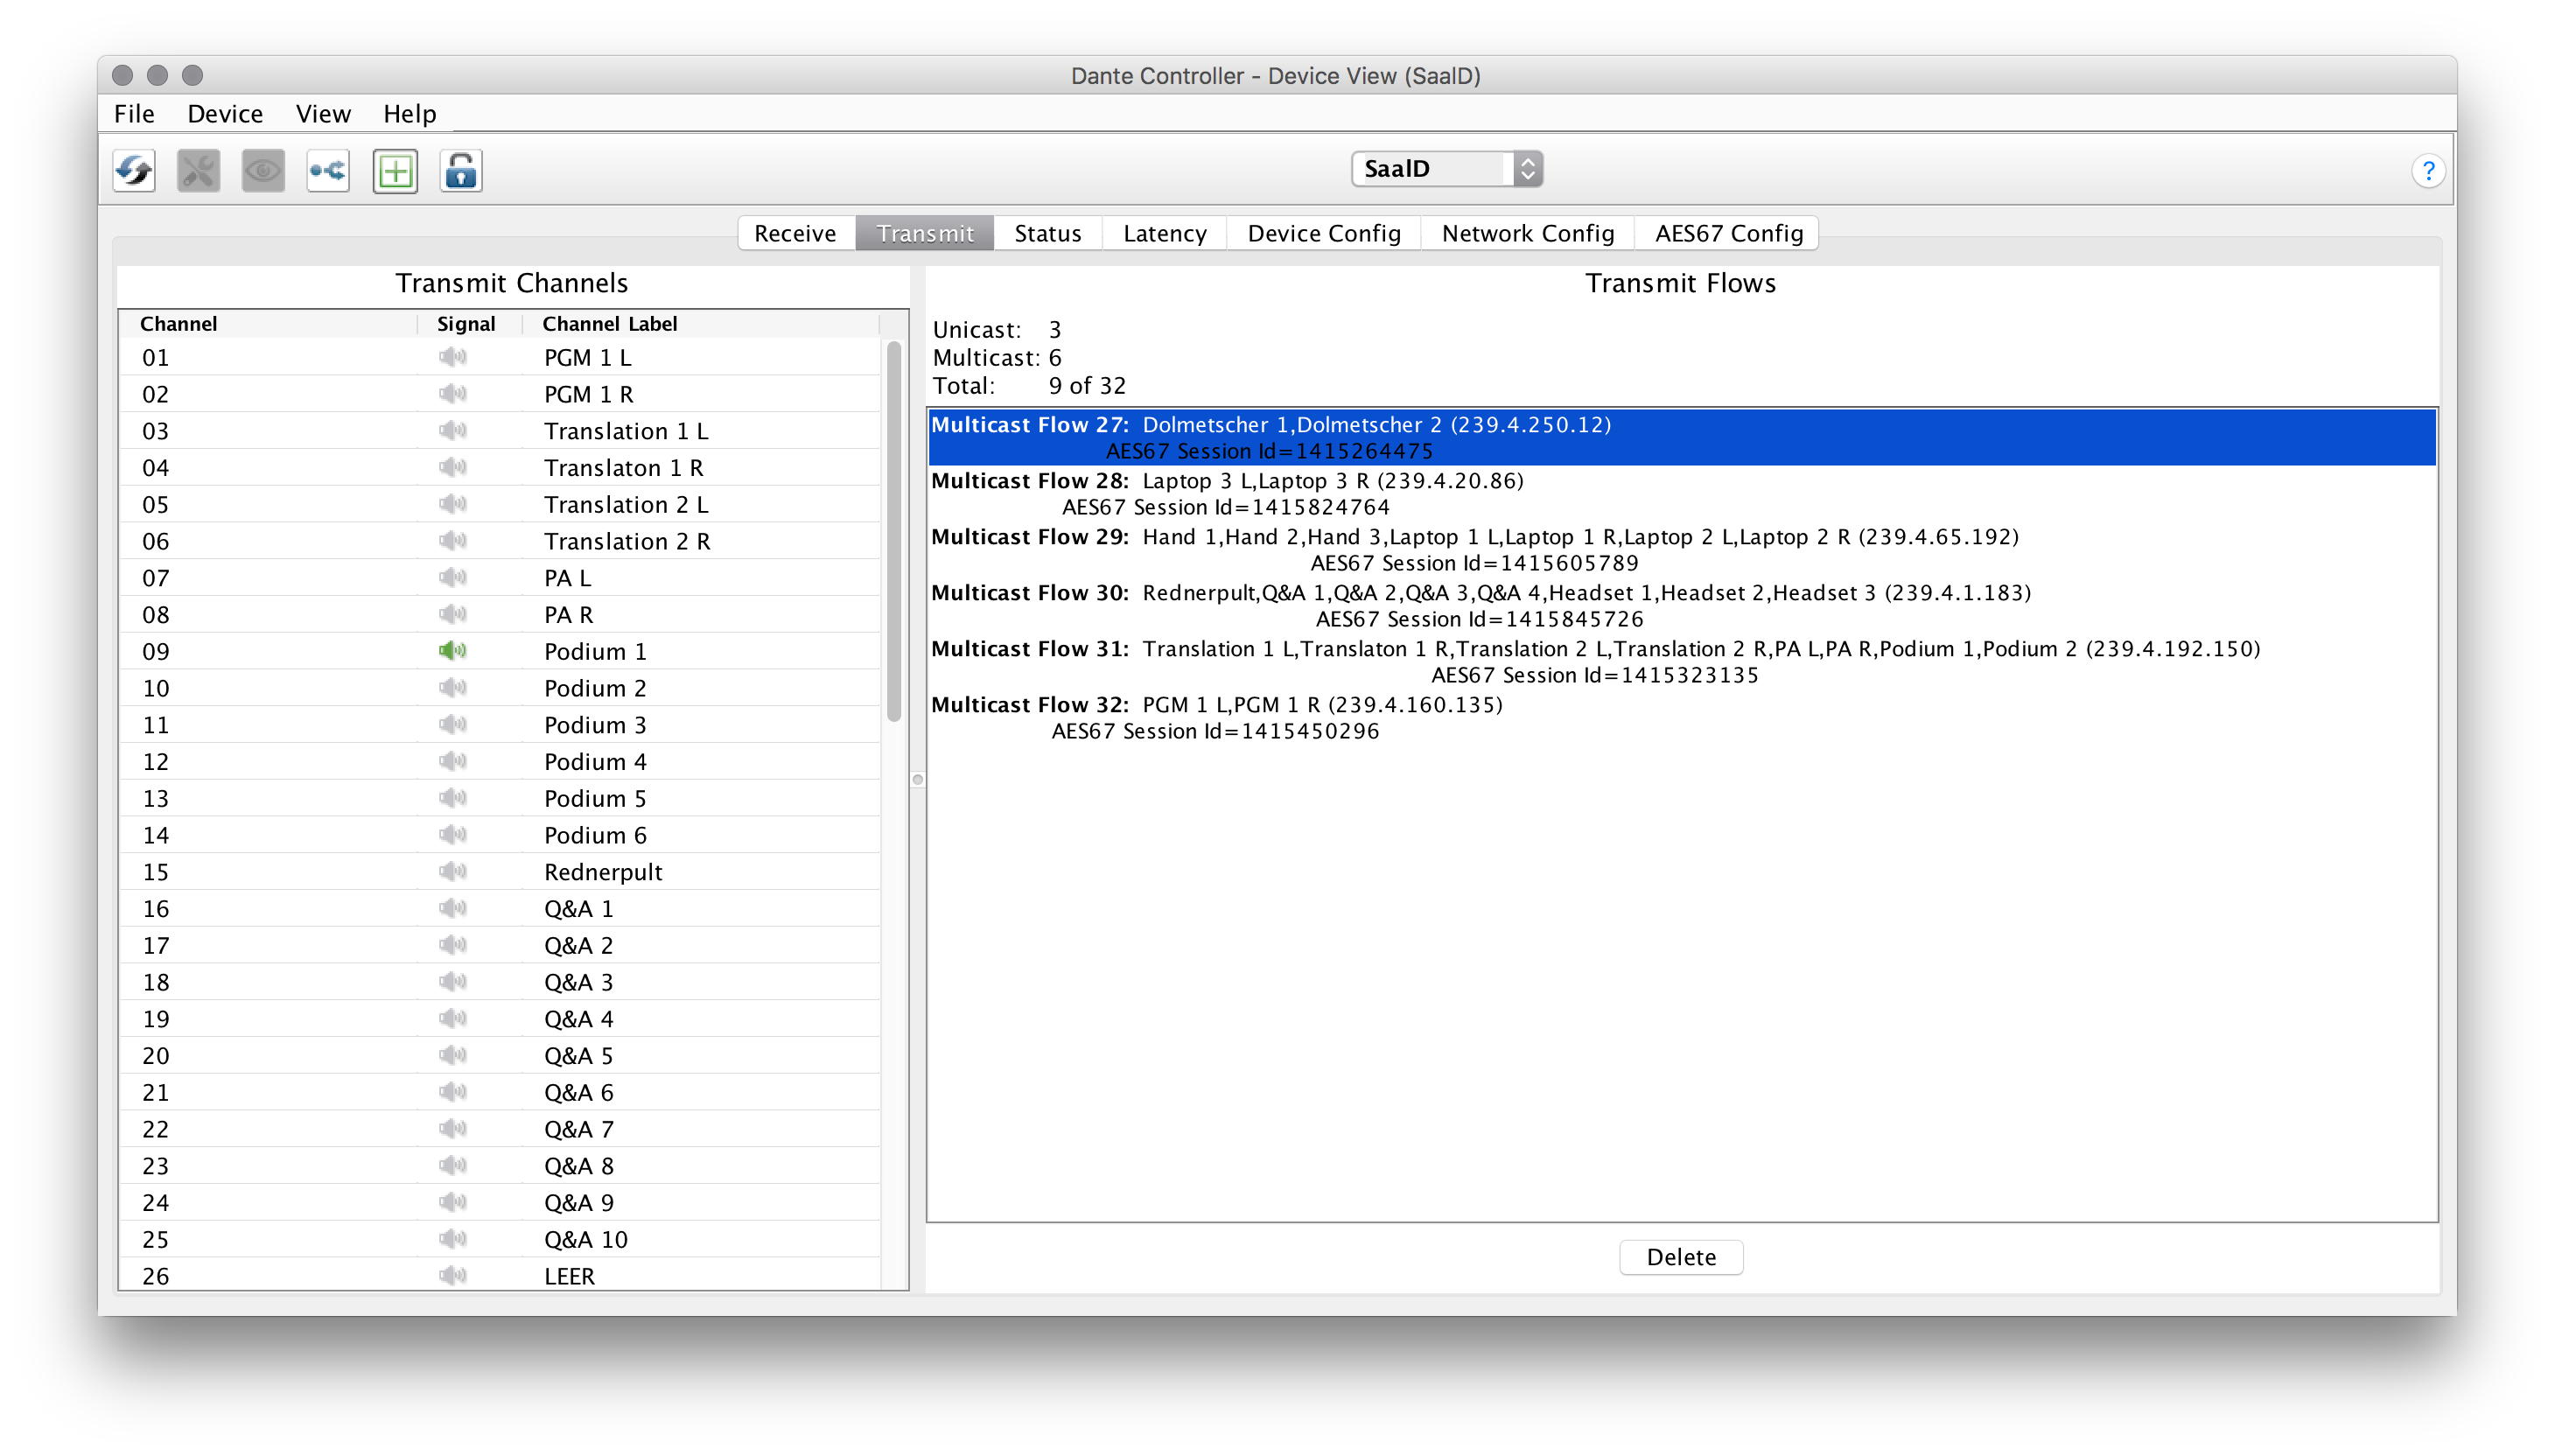Click the Identify Device eye icon

point(263,171)
